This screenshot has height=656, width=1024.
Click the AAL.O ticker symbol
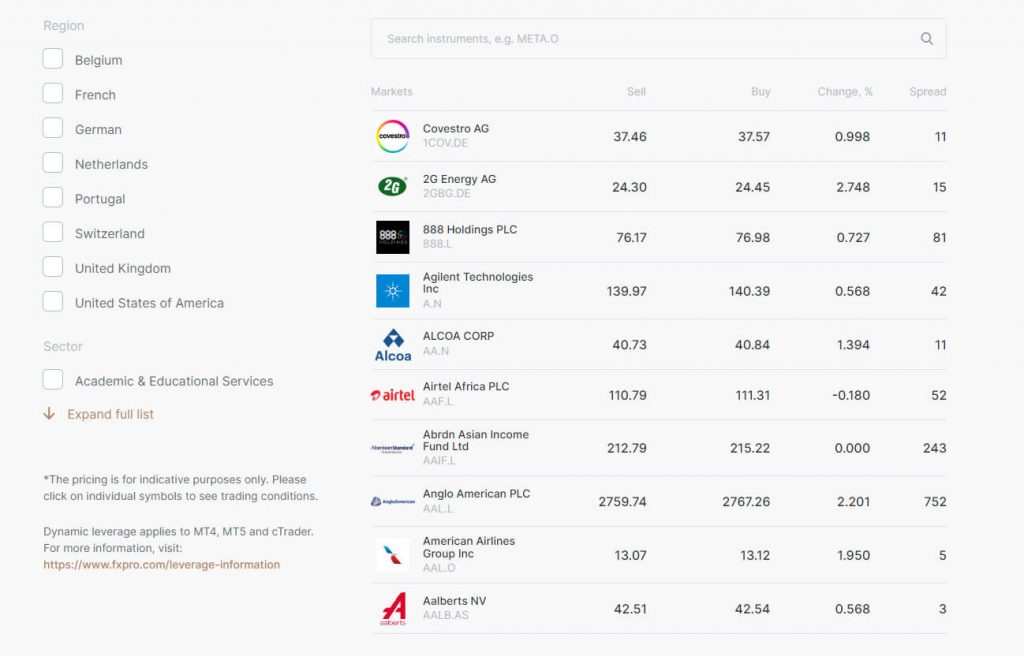tap(439, 568)
